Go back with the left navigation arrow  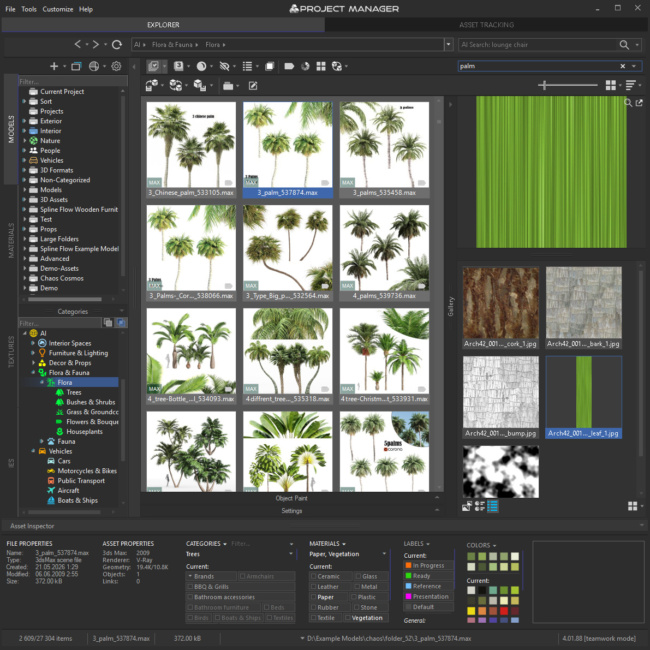coord(78,44)
